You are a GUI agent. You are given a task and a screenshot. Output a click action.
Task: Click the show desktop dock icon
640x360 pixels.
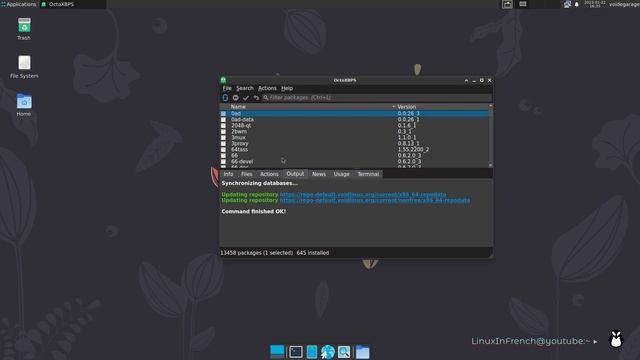pos(277,351)
